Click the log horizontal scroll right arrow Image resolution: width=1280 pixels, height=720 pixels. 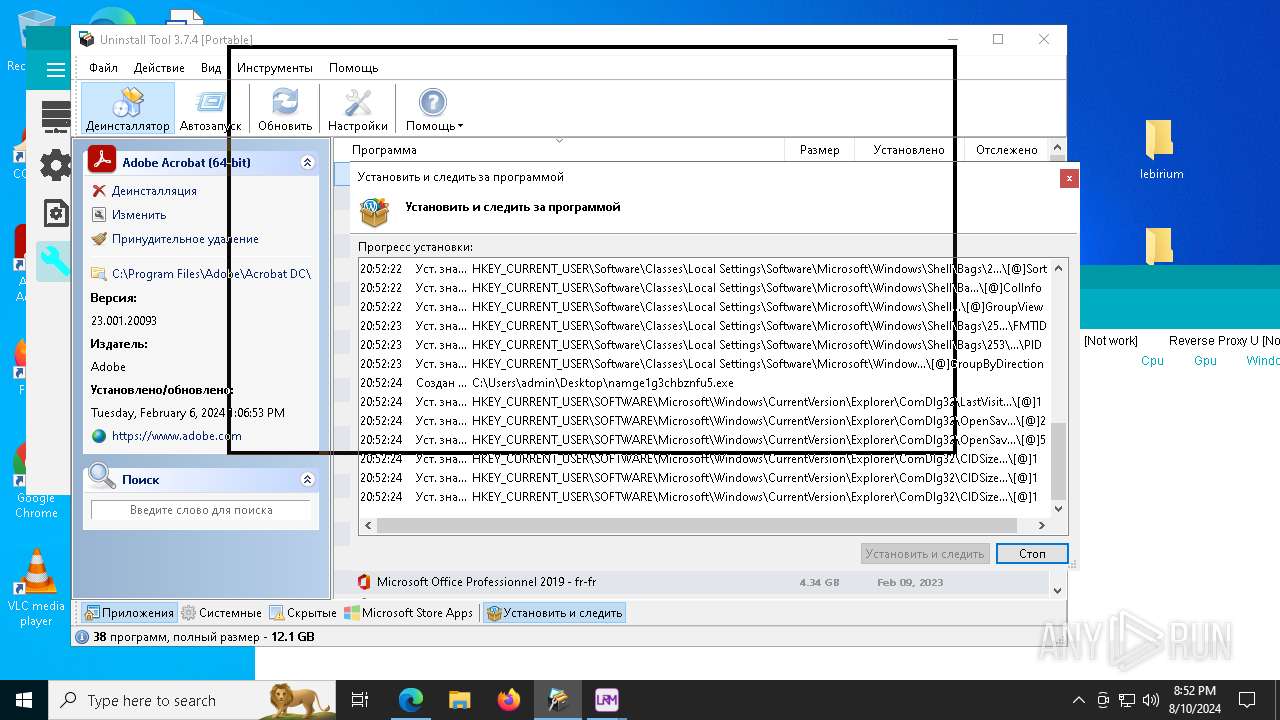click(x=1041, y=525)
